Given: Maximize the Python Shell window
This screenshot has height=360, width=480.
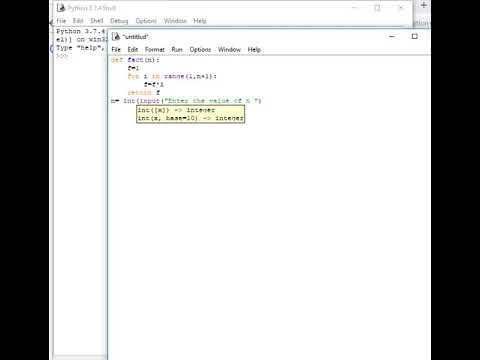Looking at the screenshot, I should (x=377, y=8).
